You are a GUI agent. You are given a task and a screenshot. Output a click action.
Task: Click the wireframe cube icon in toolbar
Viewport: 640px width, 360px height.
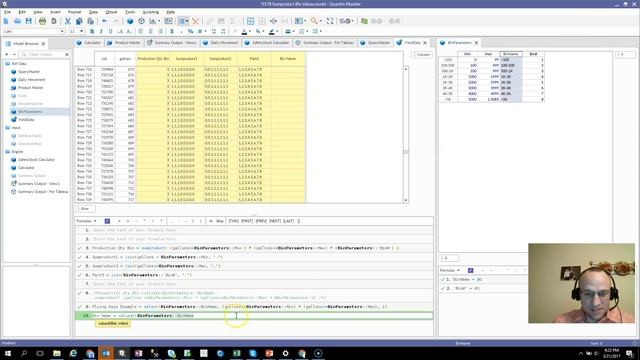pyautogui.click(x=141, y=21)
